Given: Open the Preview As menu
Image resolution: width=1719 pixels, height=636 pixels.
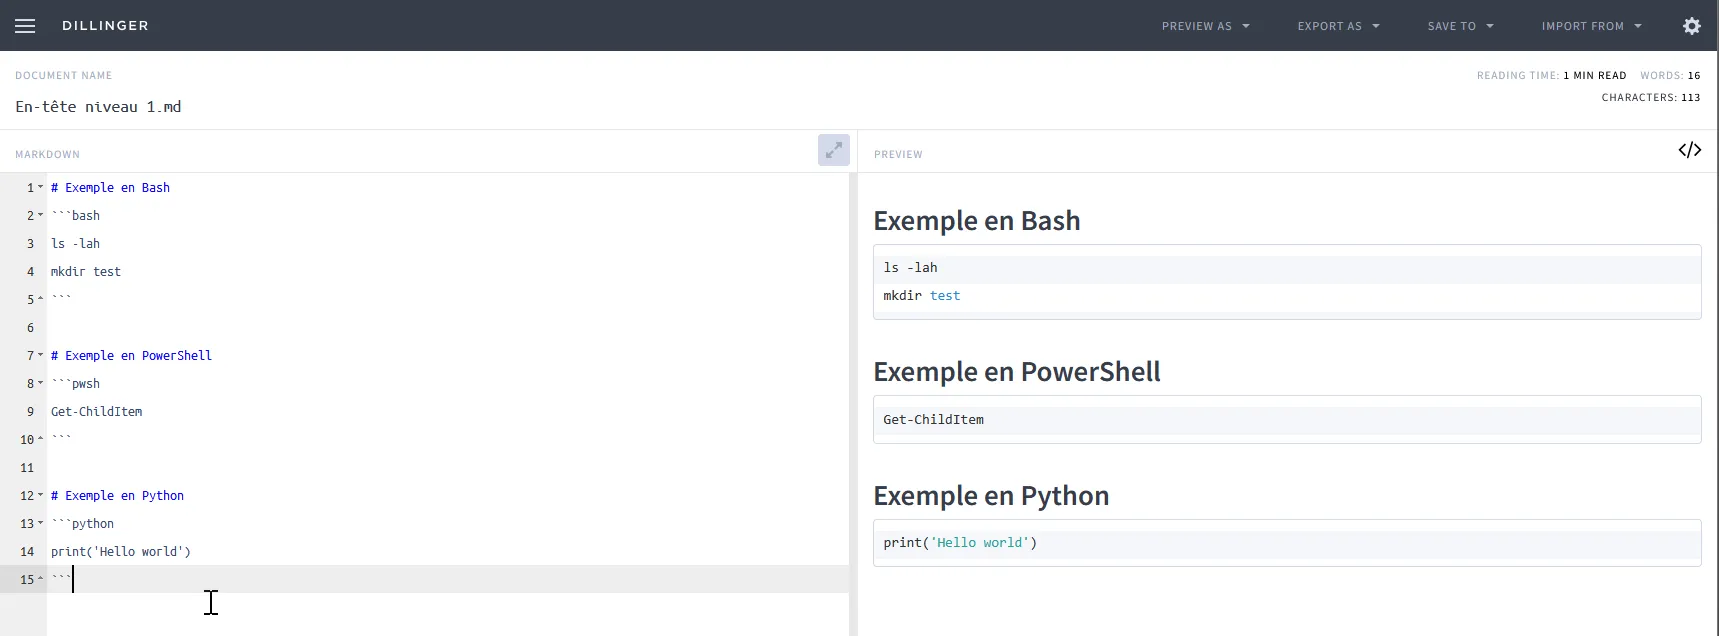Looking at the screenshot, I should tap(1205, 26).
